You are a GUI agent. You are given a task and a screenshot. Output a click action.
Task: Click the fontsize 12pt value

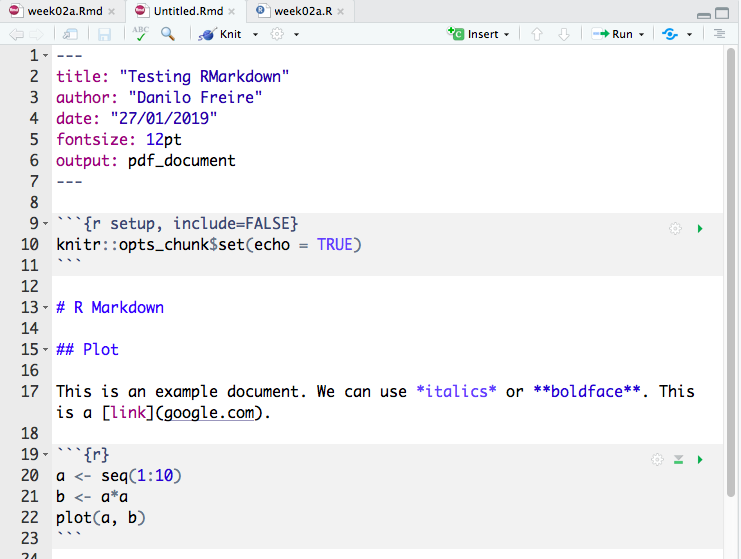coord(164,139)
